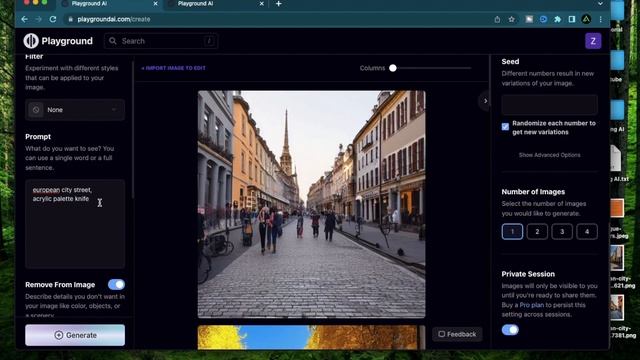Open the Filter None dropdown
Screen dimensions: 640x360
coord(75,110)
